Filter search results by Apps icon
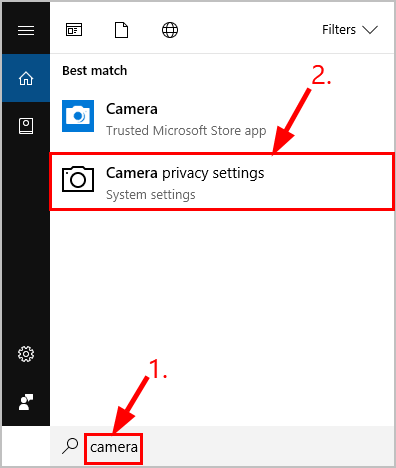Viewport: 396px width, 468px height. pos(74,30)
